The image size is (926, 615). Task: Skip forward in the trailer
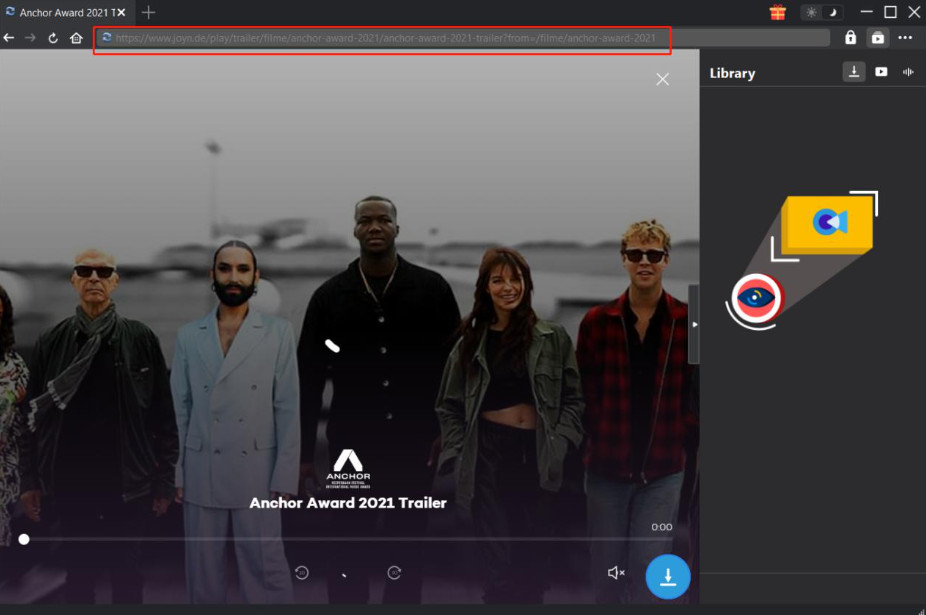point(394,572)
